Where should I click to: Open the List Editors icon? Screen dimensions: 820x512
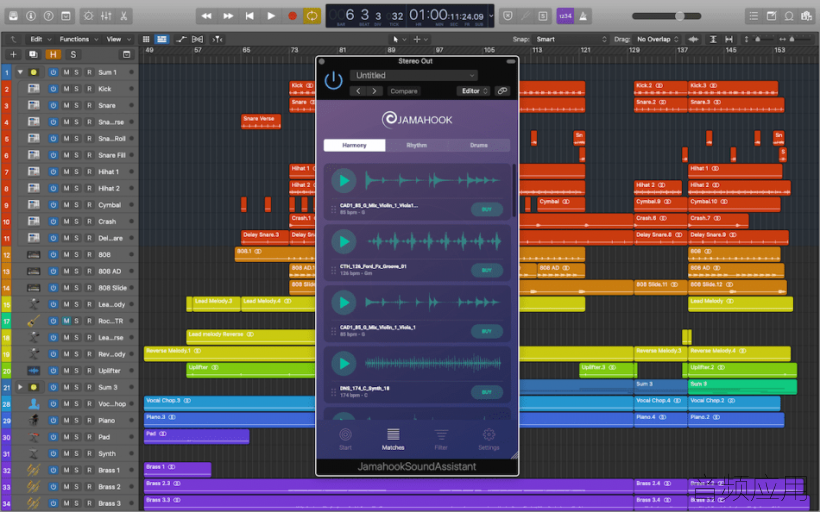coord(754,16)
